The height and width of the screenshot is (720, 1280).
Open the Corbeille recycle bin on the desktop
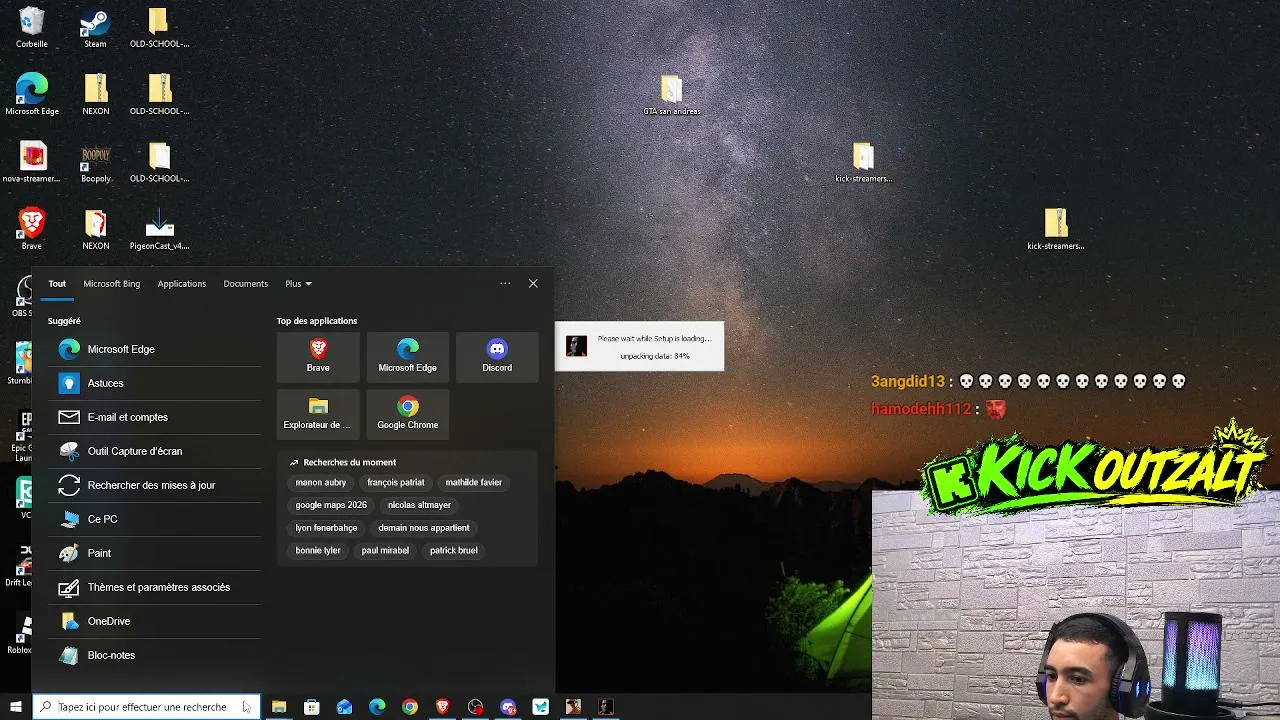click(32, 27)
